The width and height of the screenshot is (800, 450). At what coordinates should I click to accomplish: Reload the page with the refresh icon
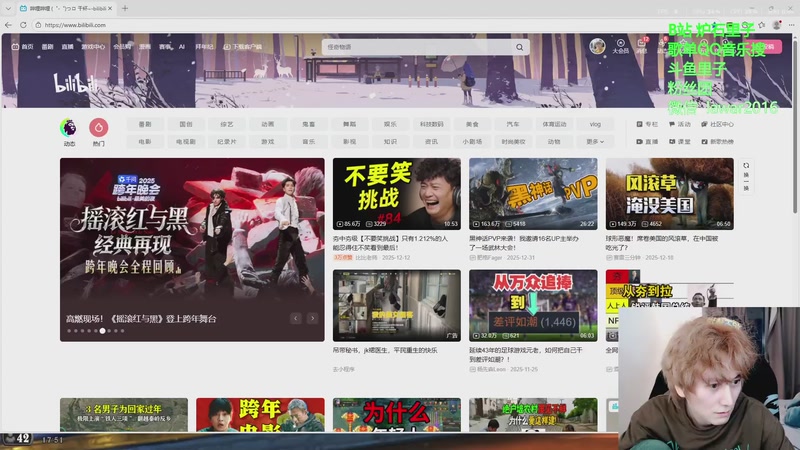(23, 24)
